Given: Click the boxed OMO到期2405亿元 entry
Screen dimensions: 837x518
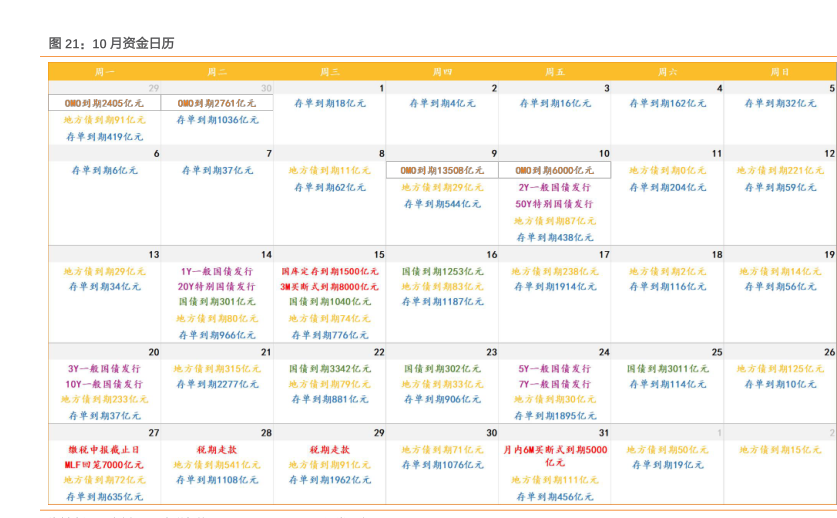Looking at the screenshot, I should (x=104, y=103).
